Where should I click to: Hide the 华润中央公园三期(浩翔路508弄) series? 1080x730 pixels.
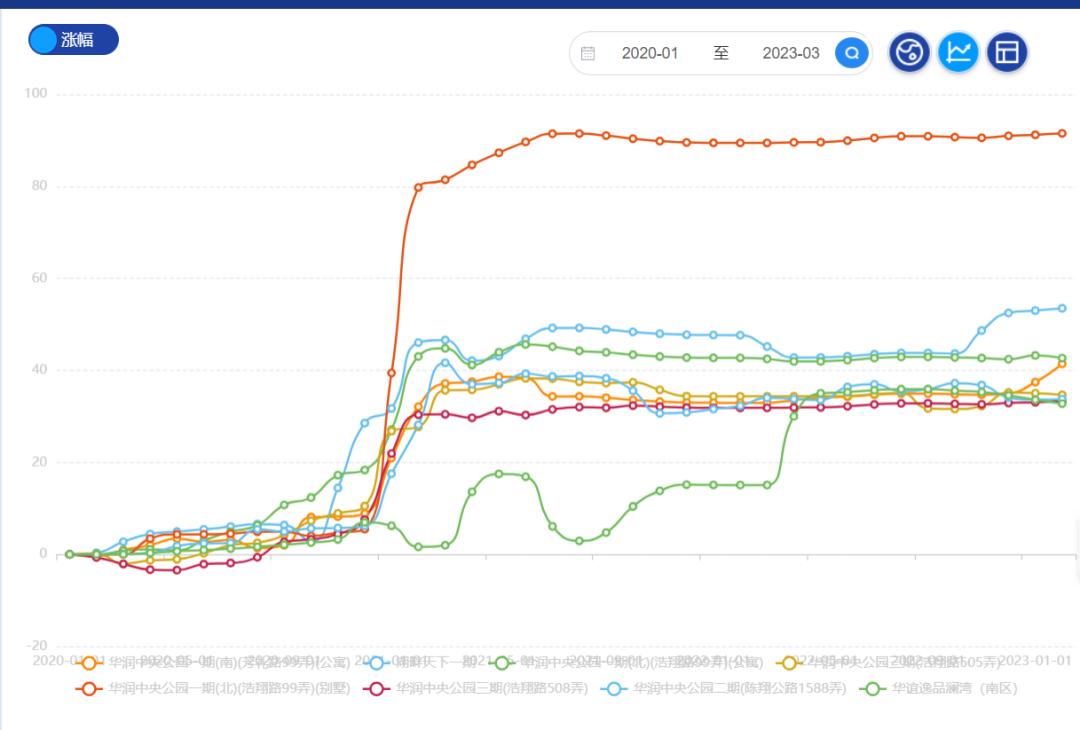click(377, 688)
